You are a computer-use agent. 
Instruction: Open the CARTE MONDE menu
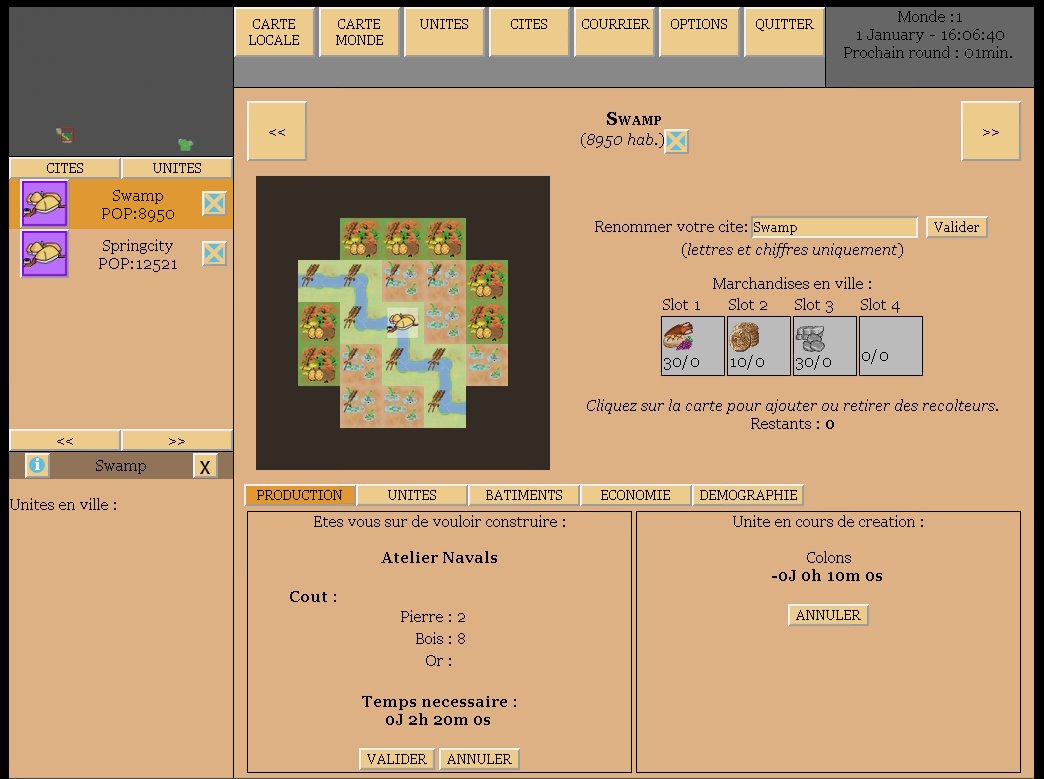[359, 32]
